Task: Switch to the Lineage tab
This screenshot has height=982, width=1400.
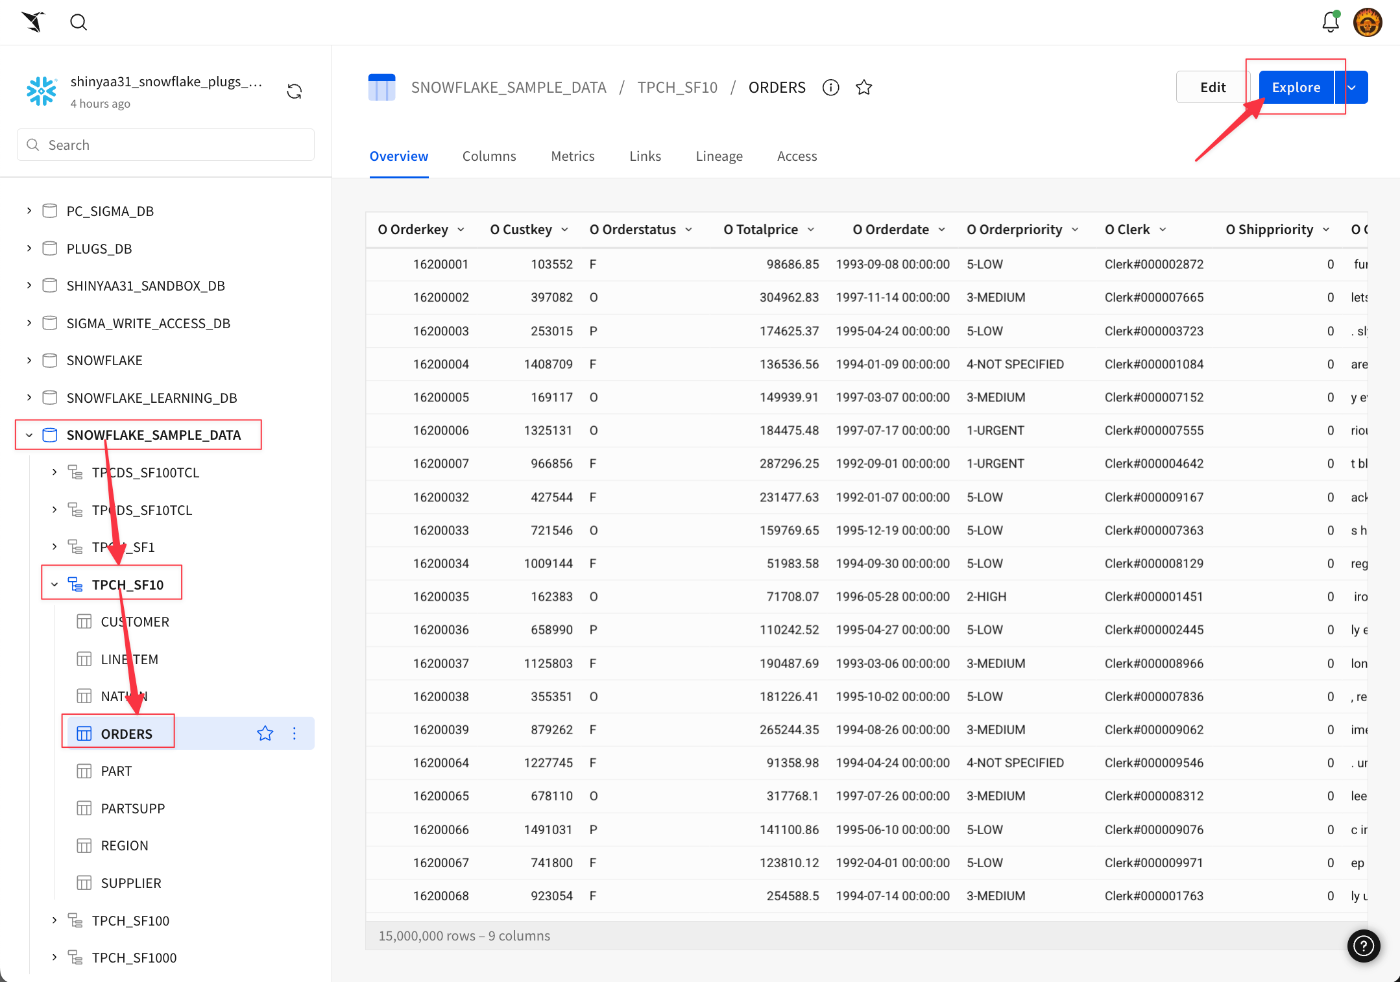Action: click(x=719, y=156)
